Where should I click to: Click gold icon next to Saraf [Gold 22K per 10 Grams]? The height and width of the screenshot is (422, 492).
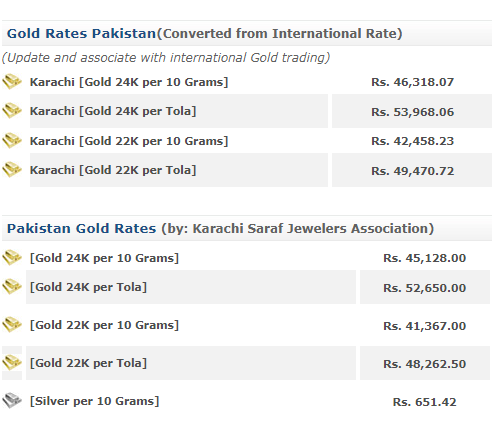point(12,325)
